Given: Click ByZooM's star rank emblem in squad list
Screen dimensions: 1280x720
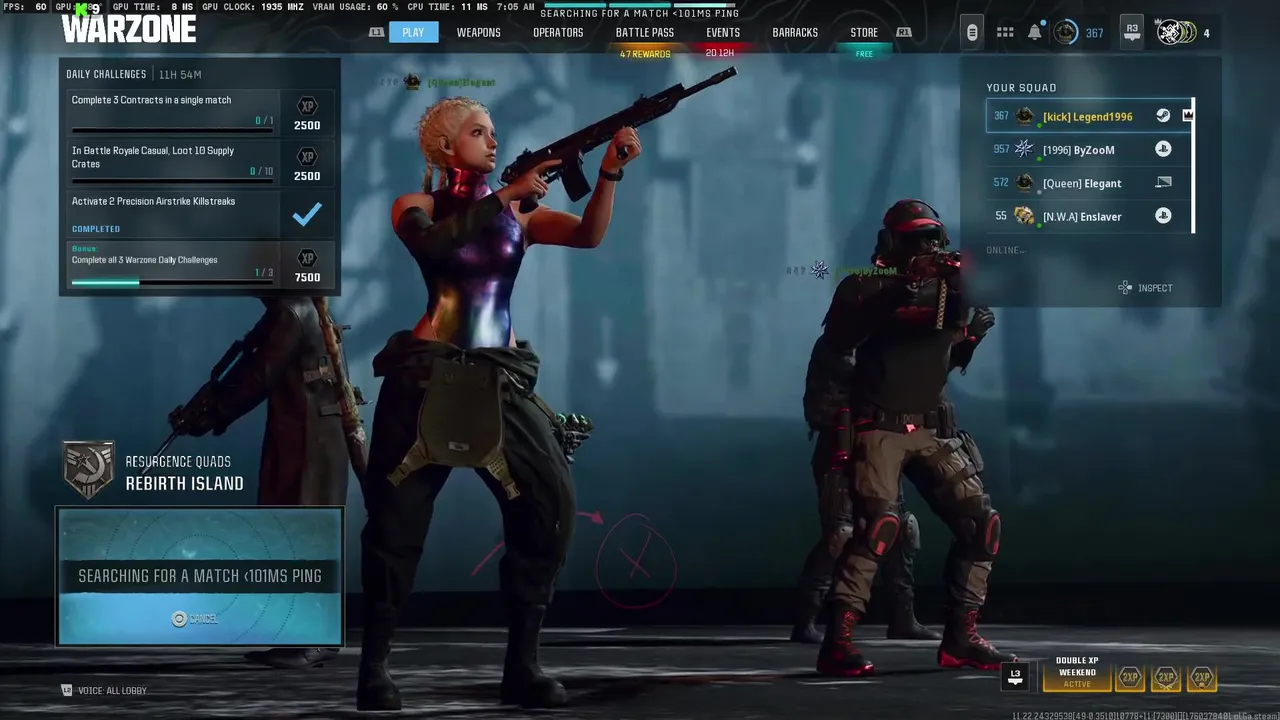Looking at the screenshot, I should [x=1024, y=149].
